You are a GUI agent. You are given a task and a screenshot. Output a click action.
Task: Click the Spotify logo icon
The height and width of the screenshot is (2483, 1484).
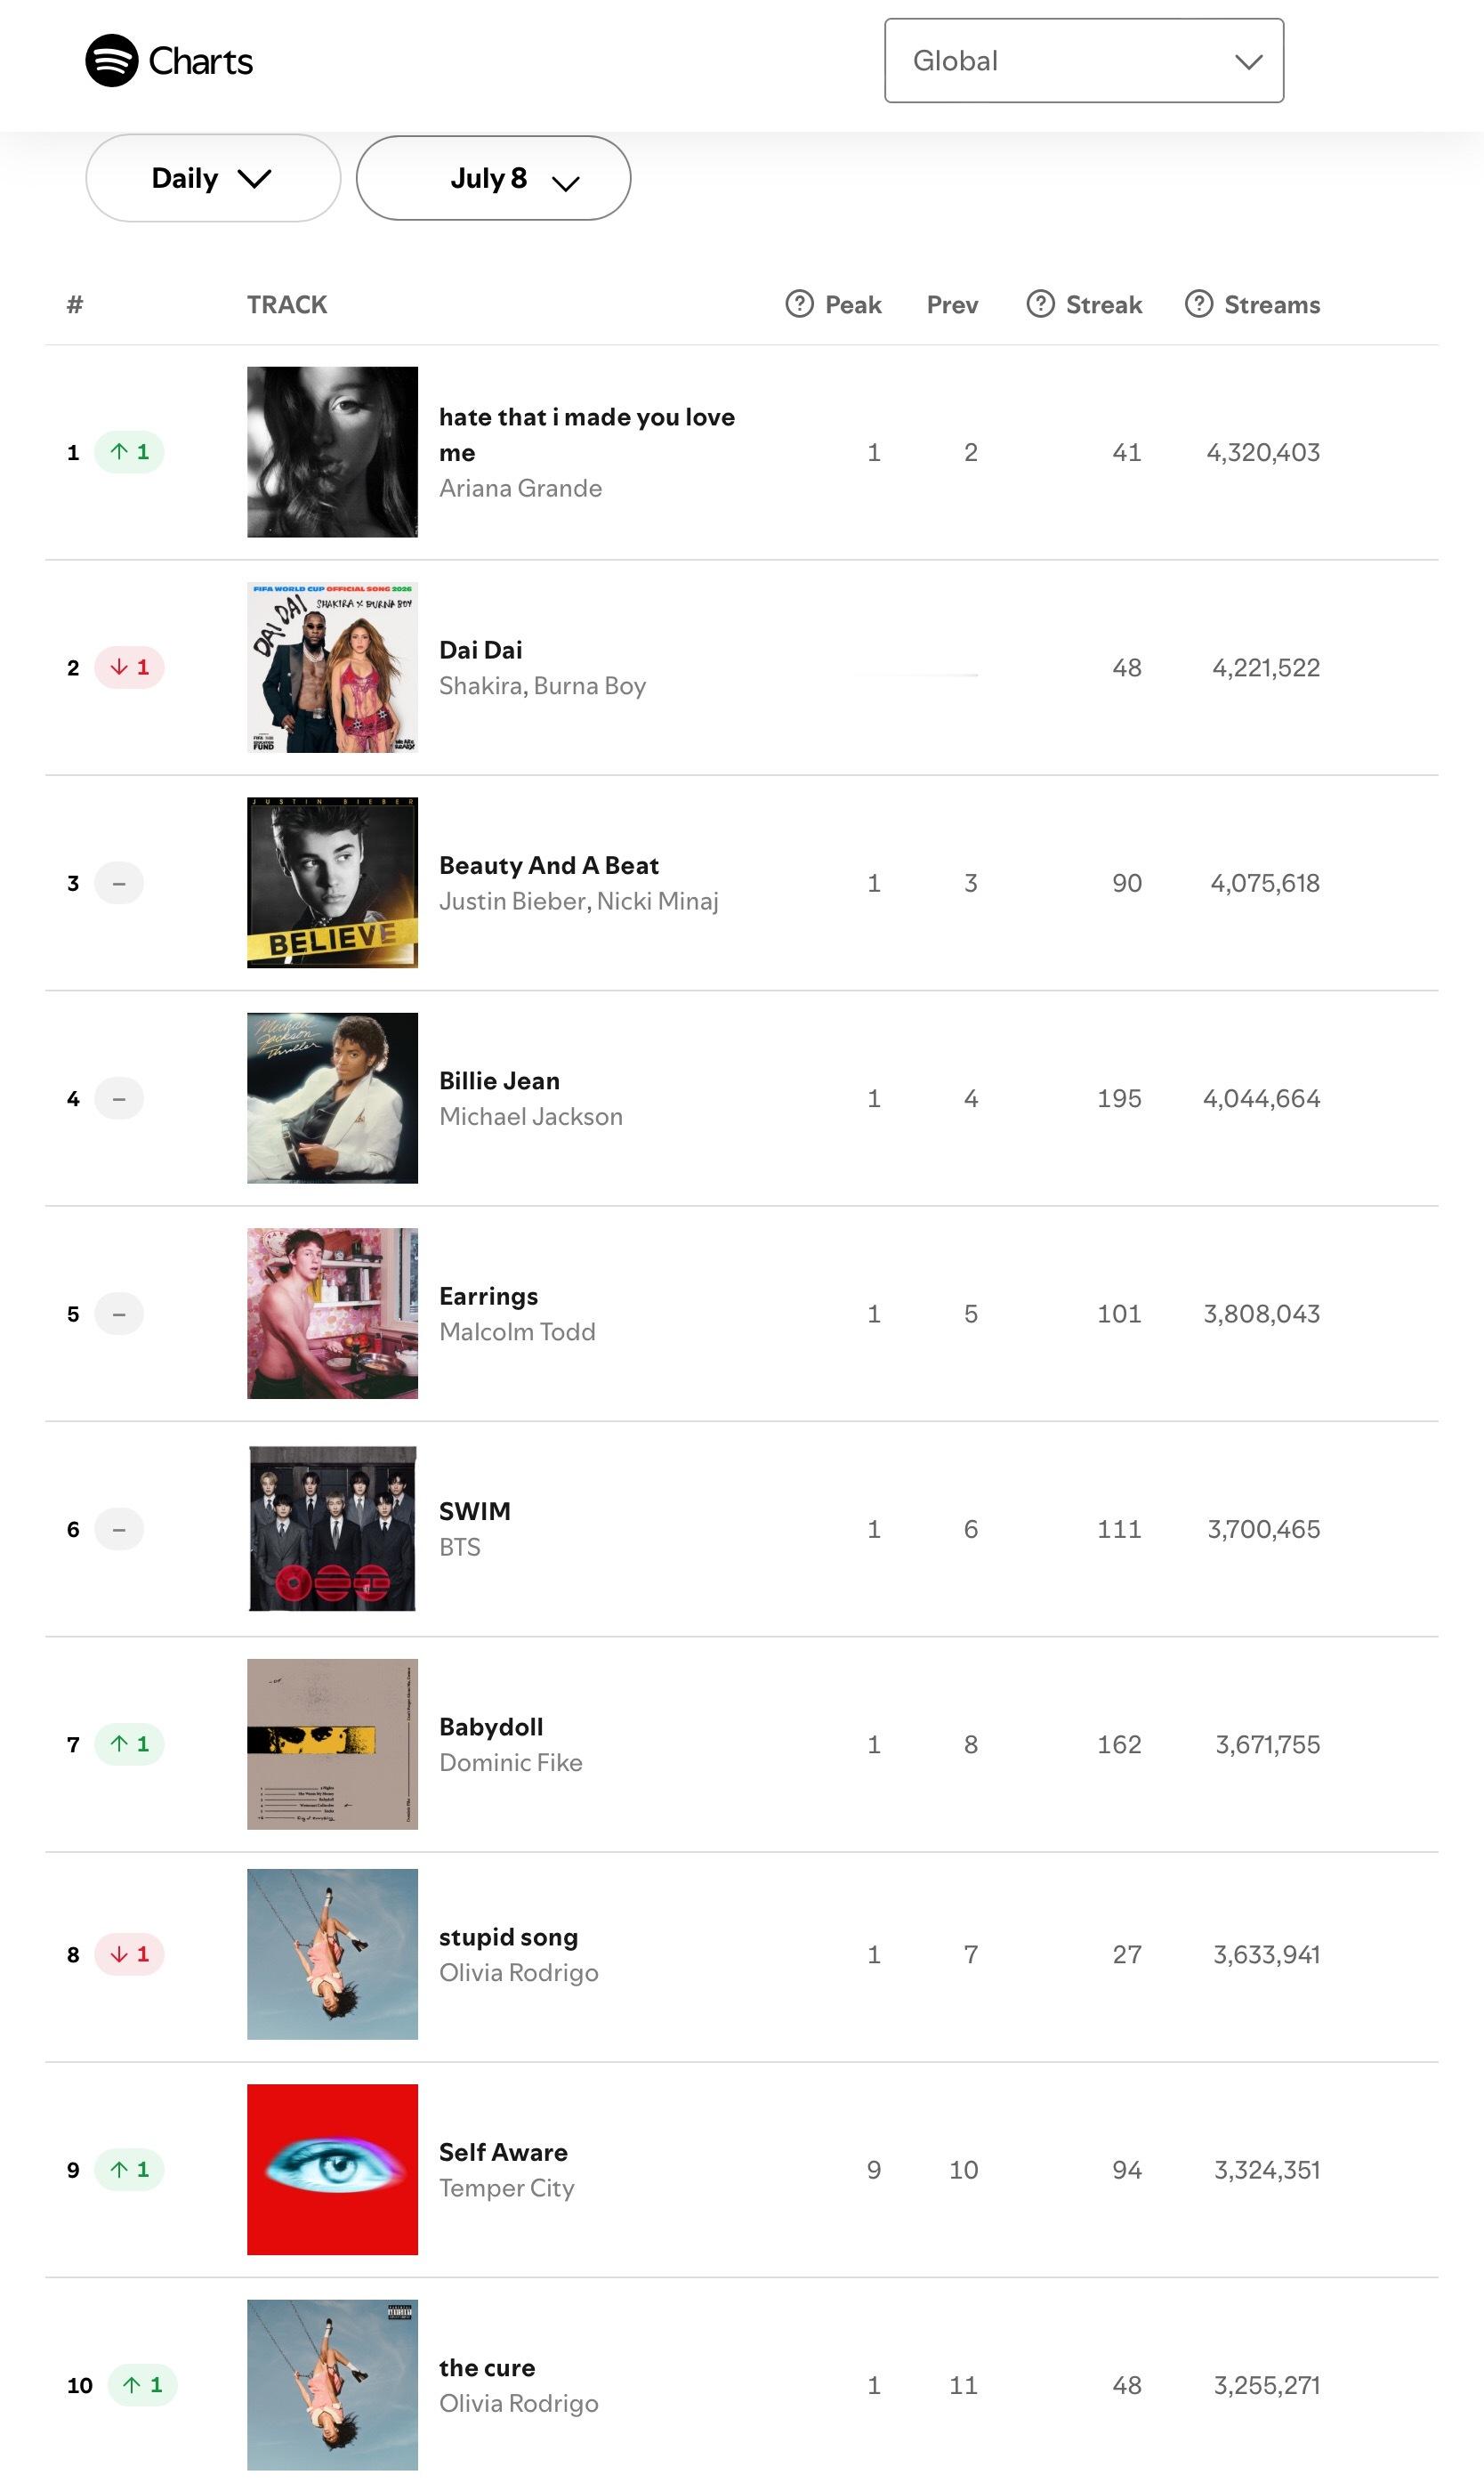111,60
